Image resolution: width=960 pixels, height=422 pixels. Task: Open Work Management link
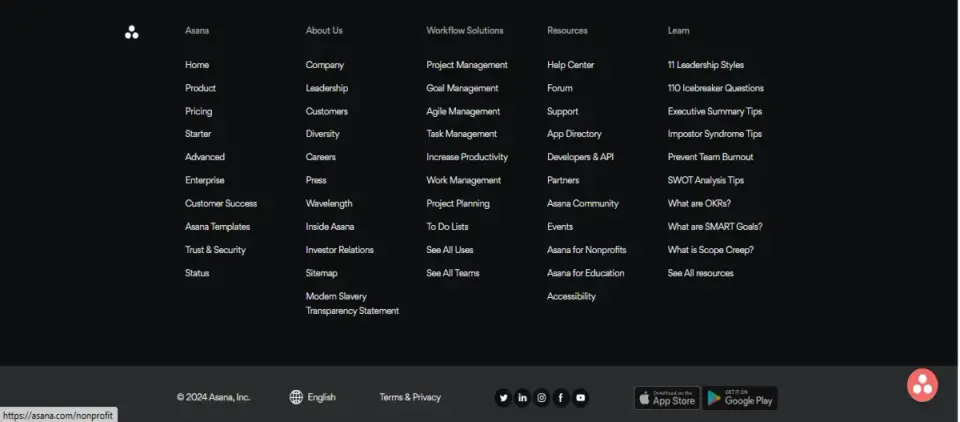[x=463, y=180]
